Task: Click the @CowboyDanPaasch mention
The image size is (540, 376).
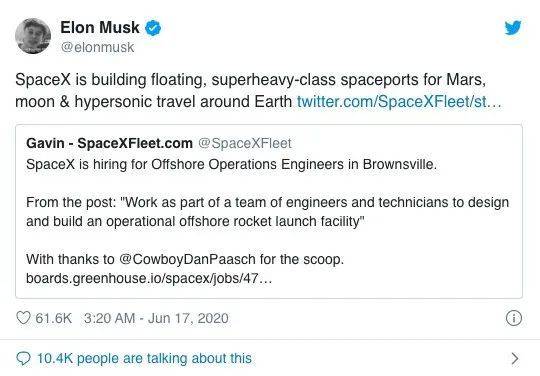Action: pyautogui.click(x=187, y=259)
